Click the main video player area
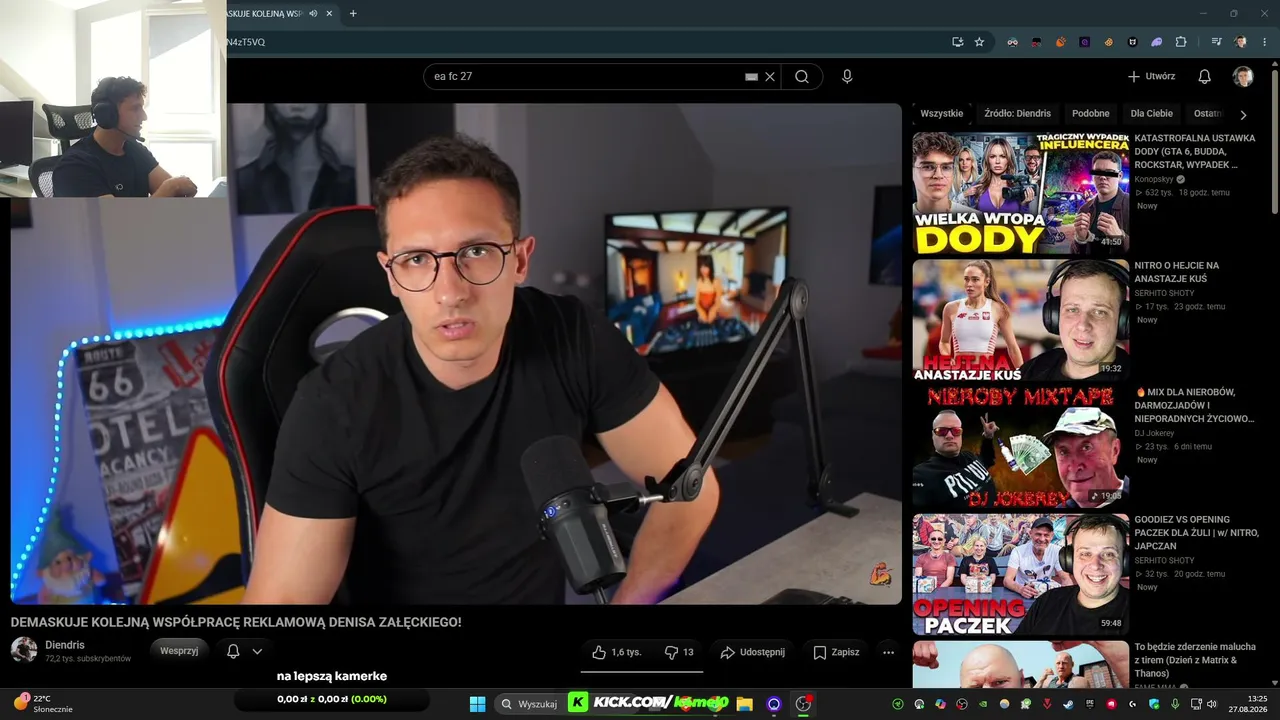 456,354
